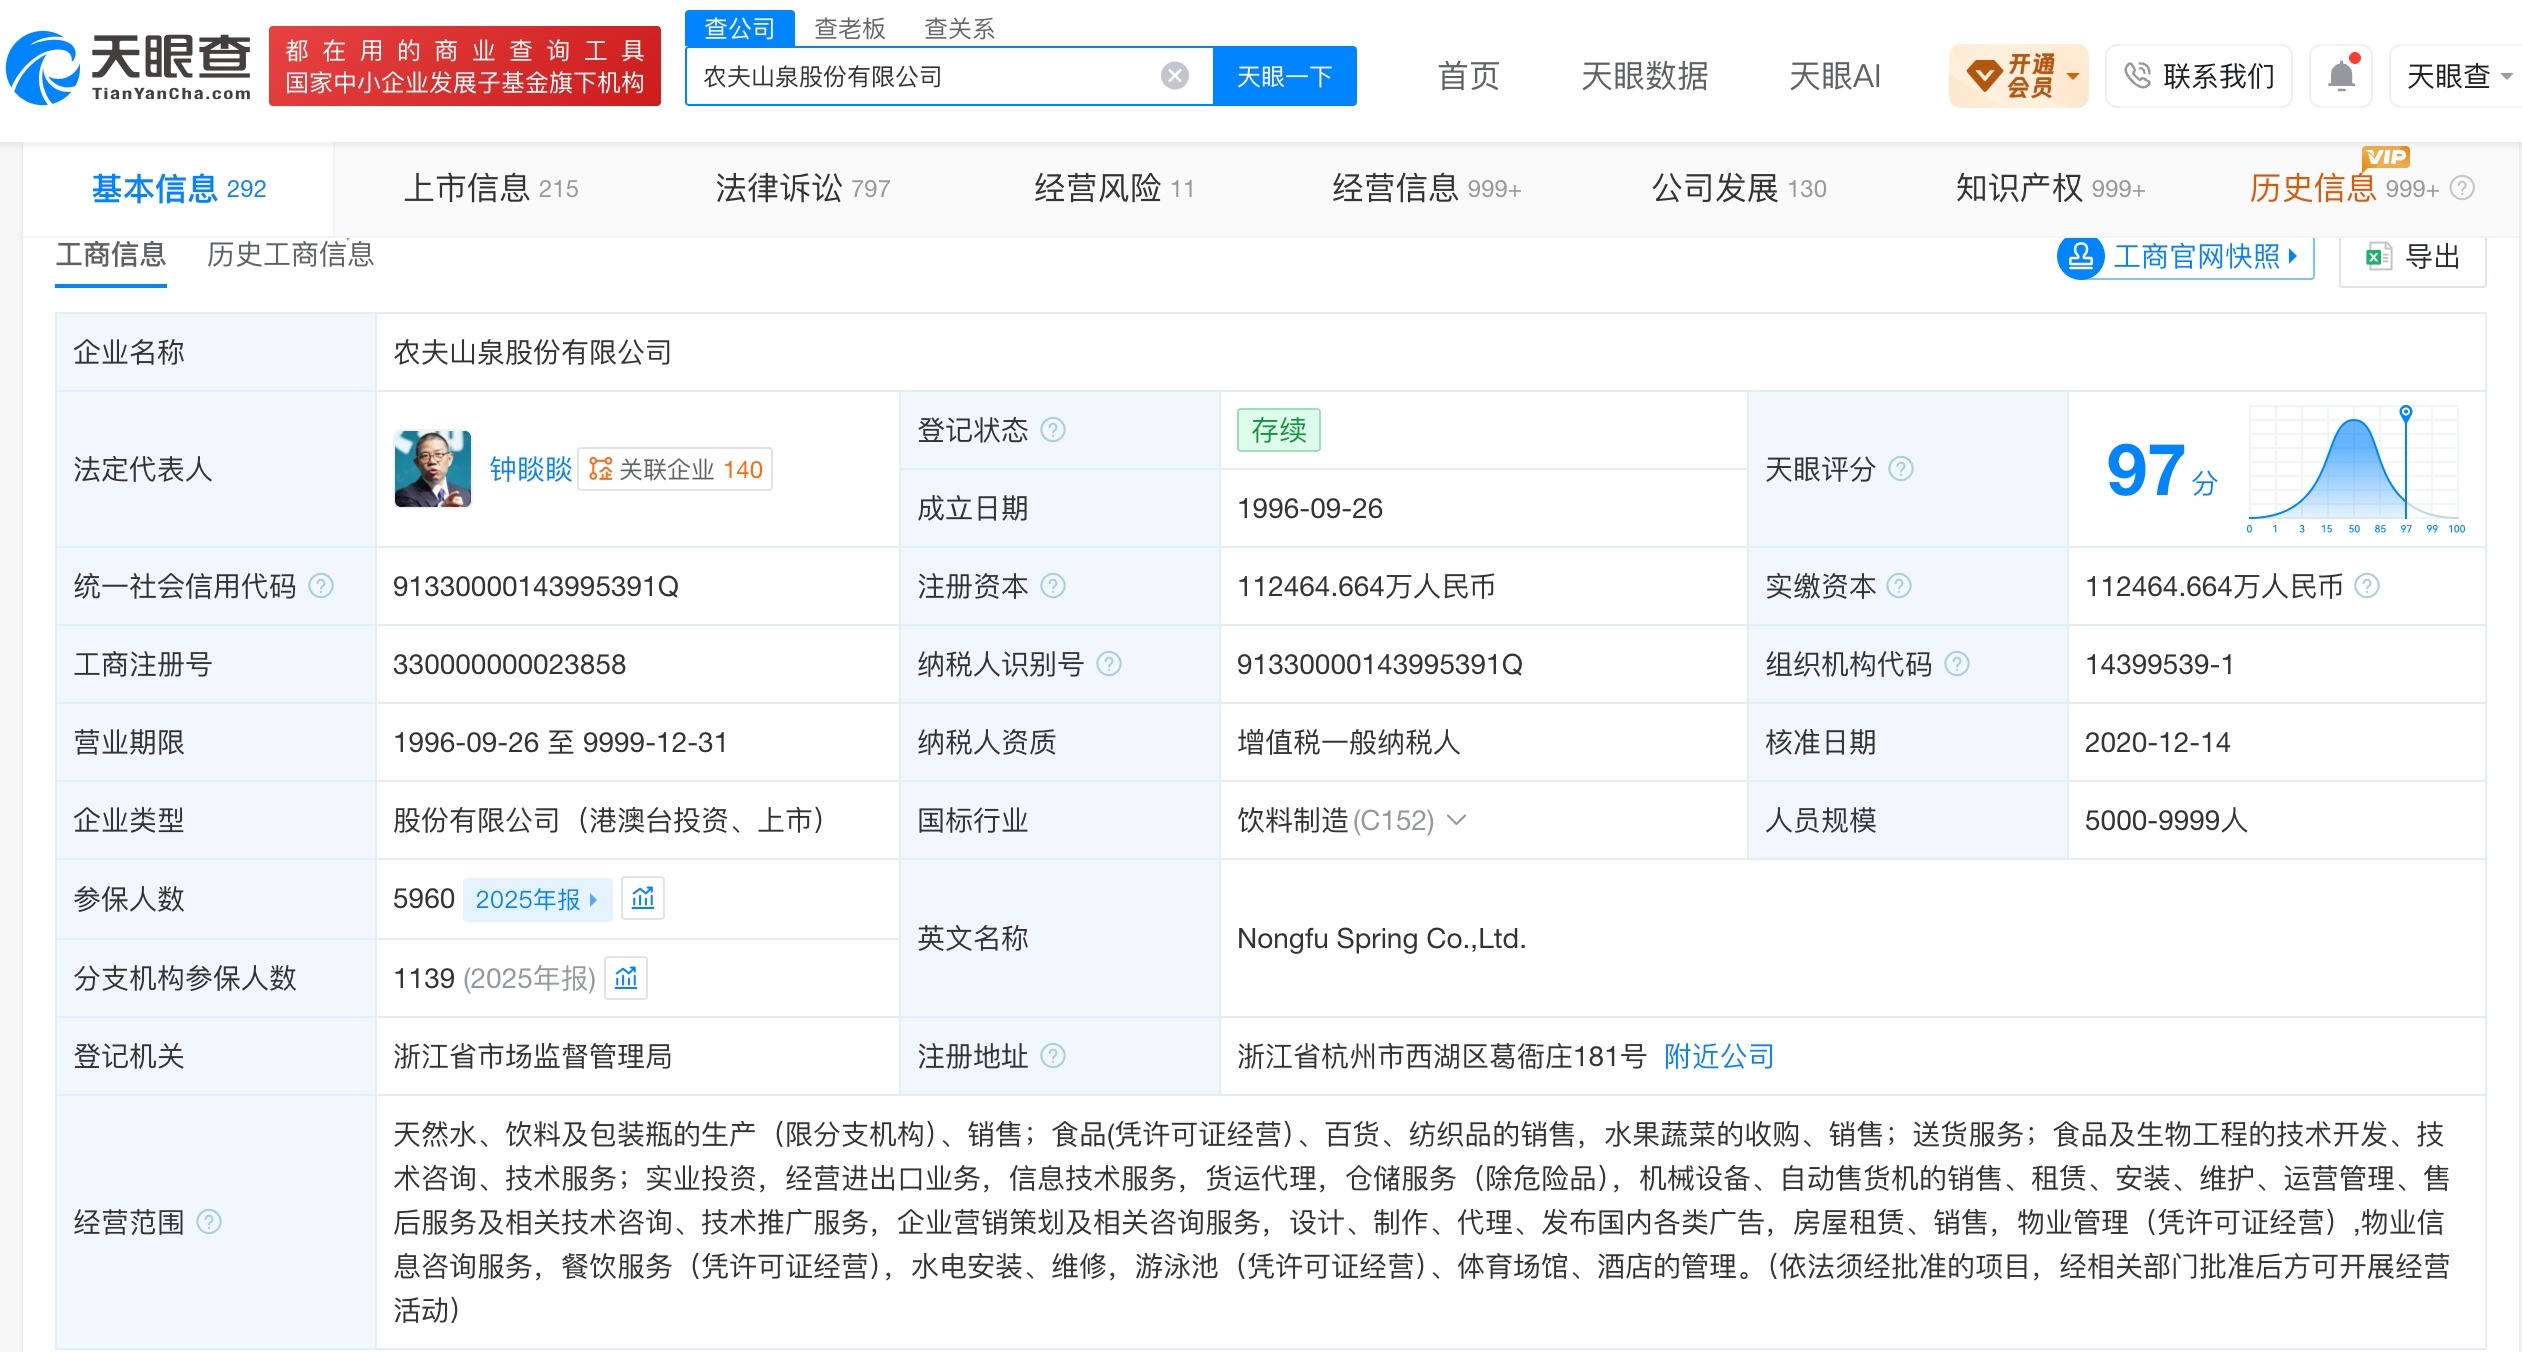Click help icon next to 注册资本
The image size is (2522, 1352).
[1053, 586]
